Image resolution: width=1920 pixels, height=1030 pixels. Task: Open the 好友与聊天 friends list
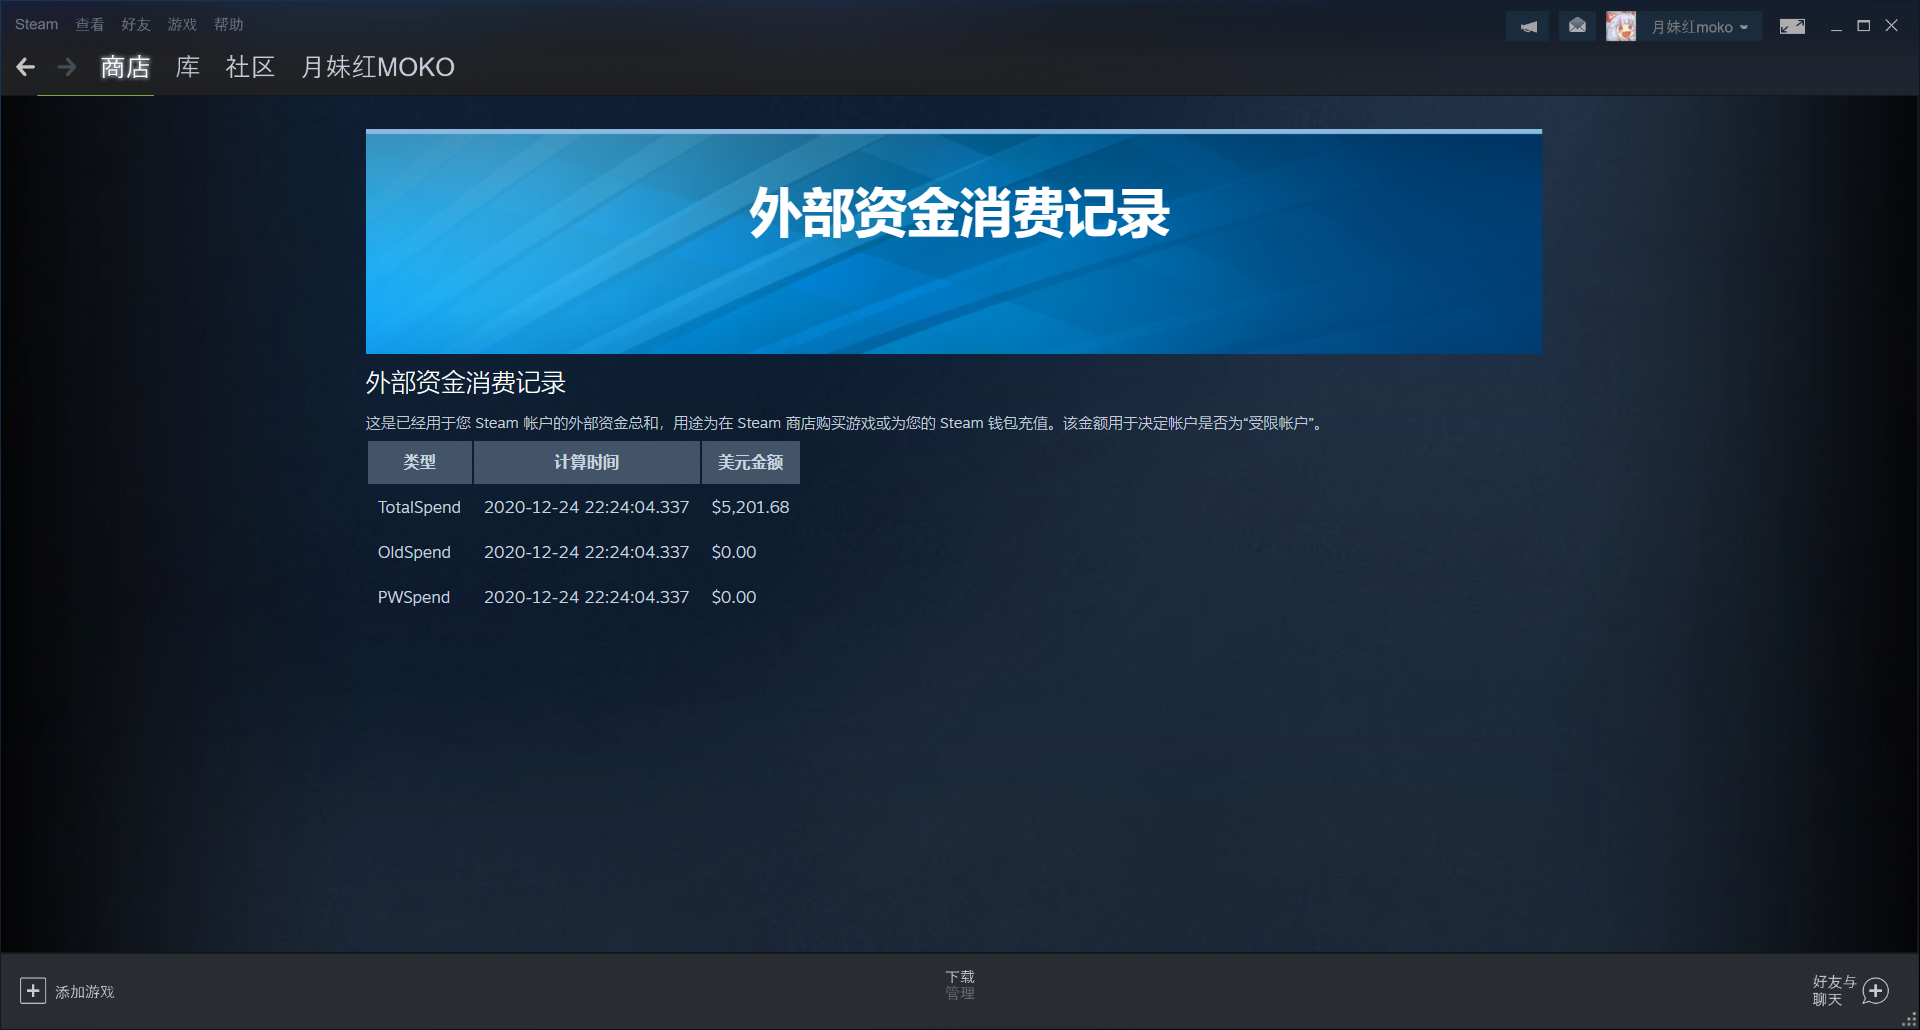coord(1834,991)
